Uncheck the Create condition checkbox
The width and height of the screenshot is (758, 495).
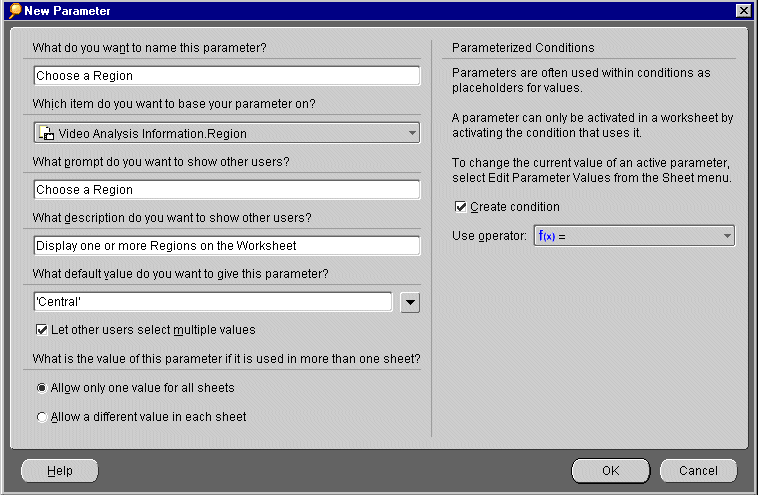tap(460, 207)
